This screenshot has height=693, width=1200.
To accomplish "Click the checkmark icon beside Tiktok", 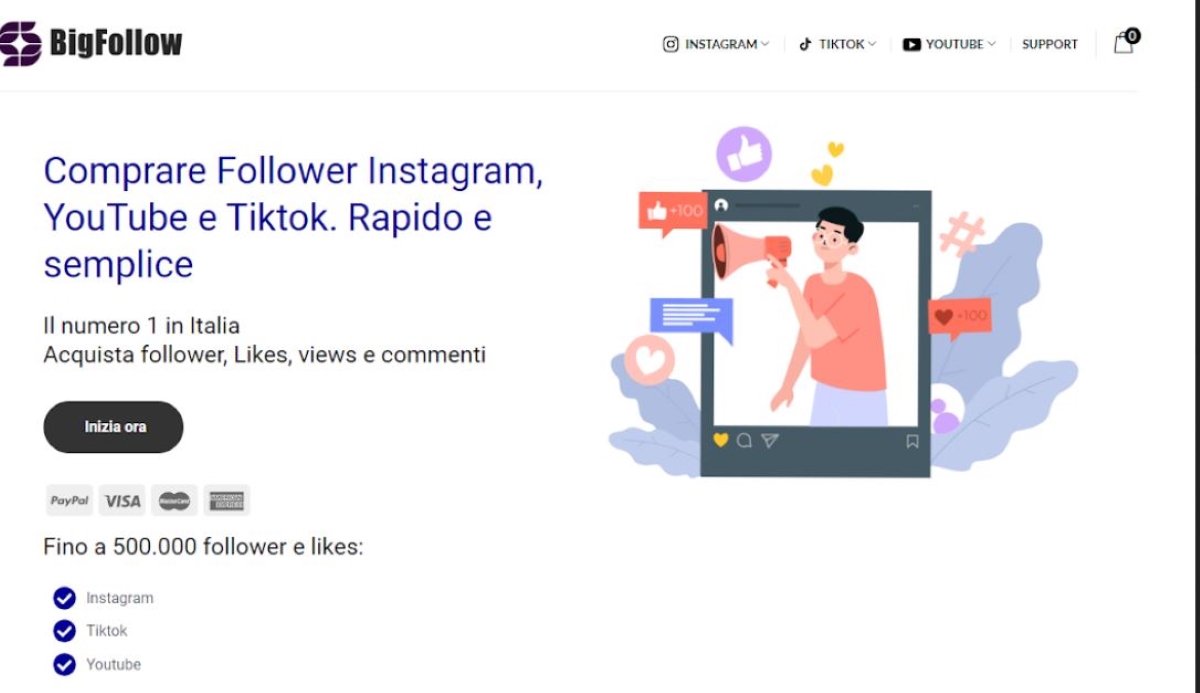I will pyautogui.click(x=64, y=631).
